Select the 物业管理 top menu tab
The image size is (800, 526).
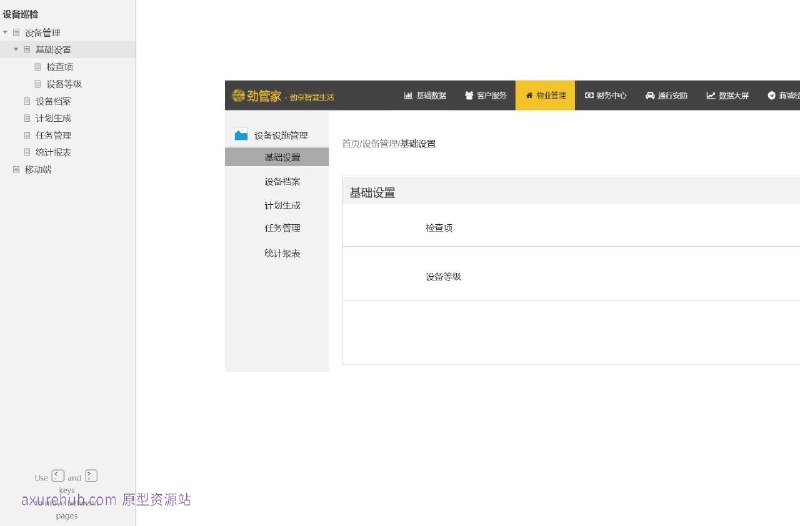[x=545, y=95]
